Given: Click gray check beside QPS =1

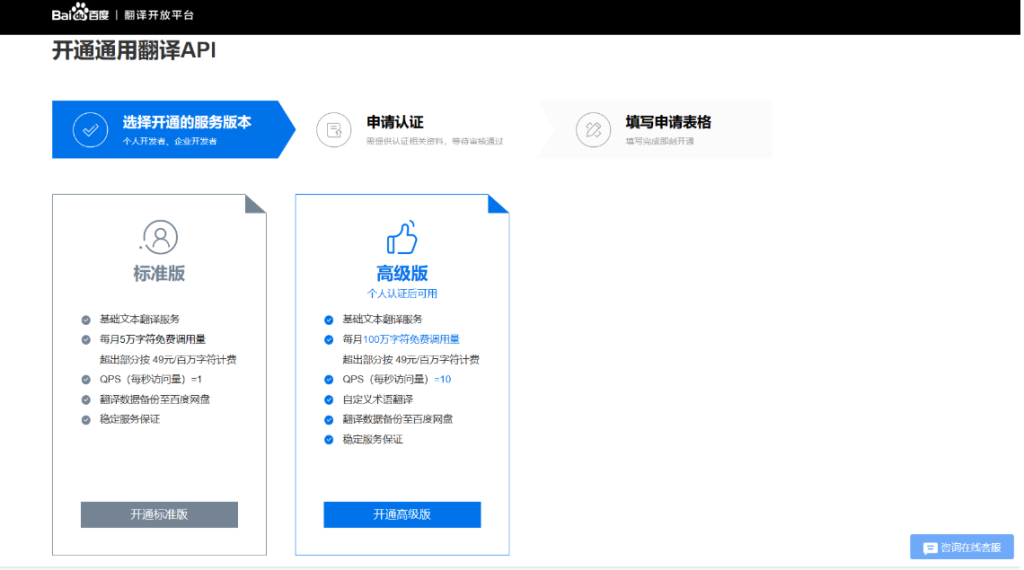Looking at the screenshot, I should 86,379.
